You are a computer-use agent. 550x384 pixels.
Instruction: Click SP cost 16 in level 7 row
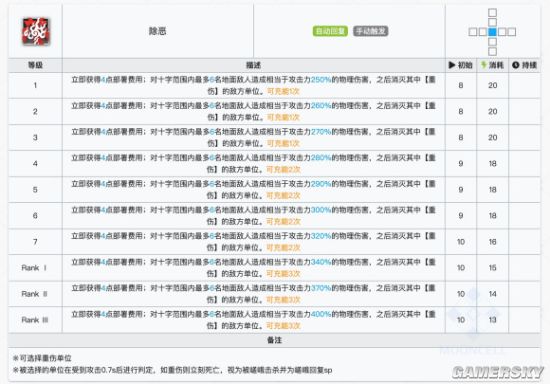[x=492, y=242]
